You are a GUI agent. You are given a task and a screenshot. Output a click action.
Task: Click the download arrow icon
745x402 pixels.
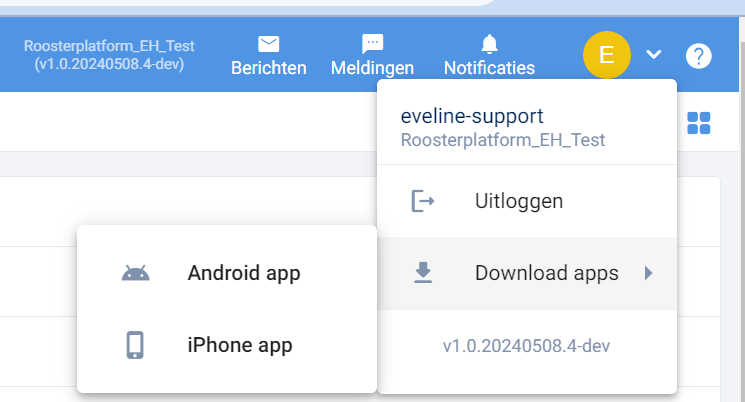(x=423, y=273)
